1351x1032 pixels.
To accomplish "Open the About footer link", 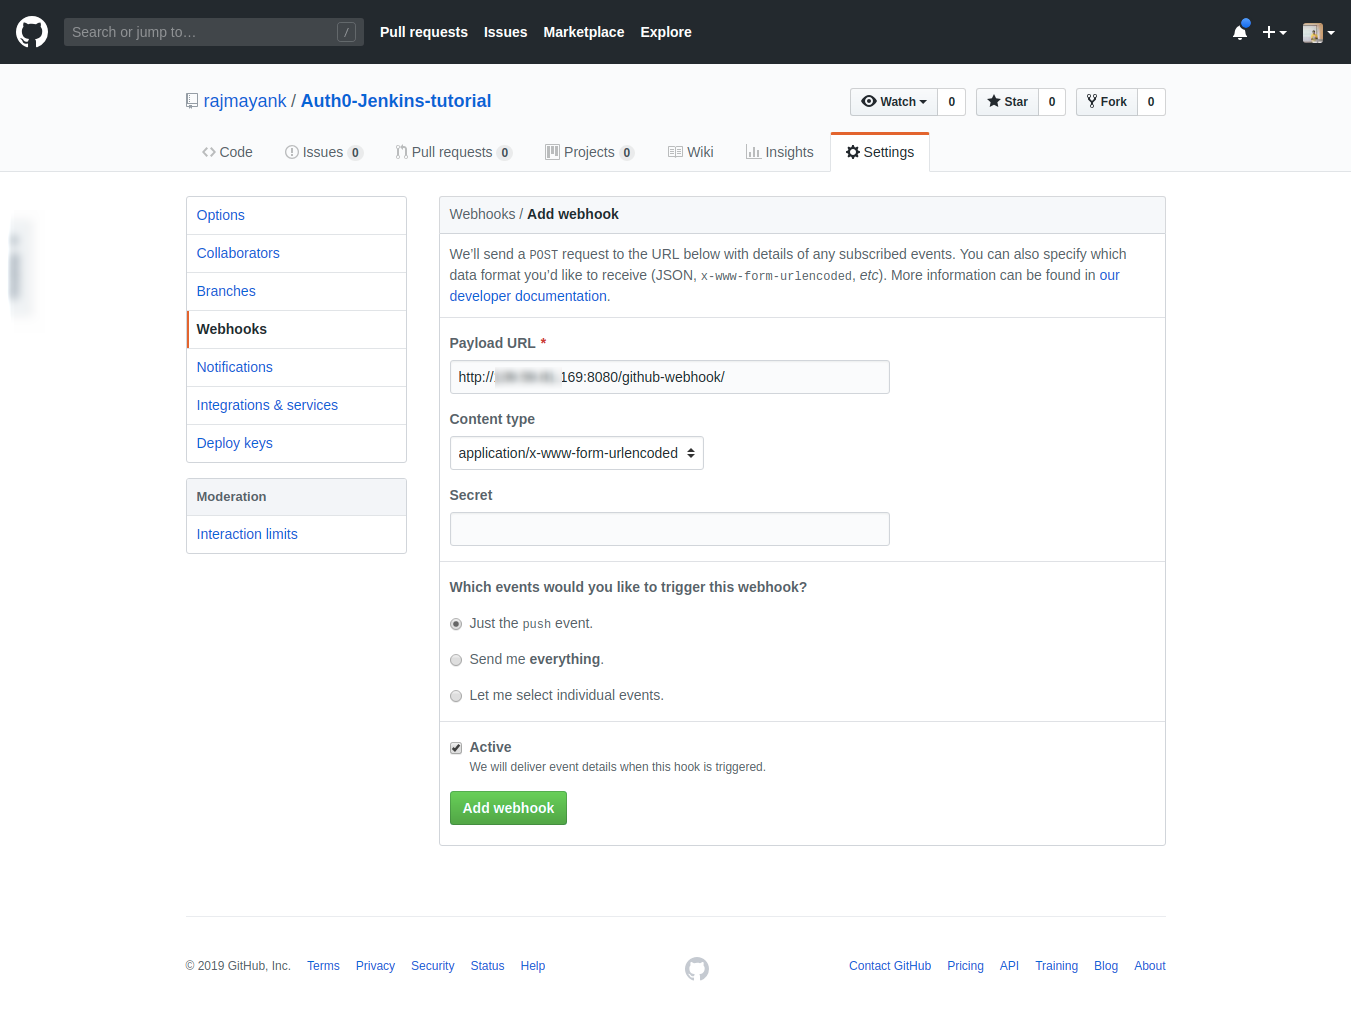I will 1150,966.
